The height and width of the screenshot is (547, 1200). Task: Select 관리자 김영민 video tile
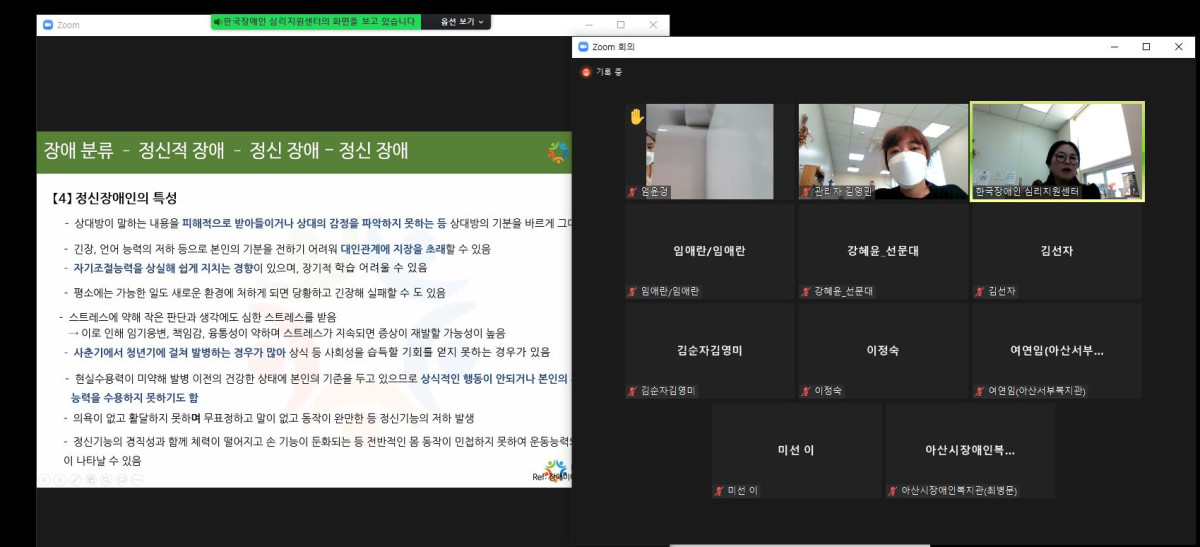[883, 151]
